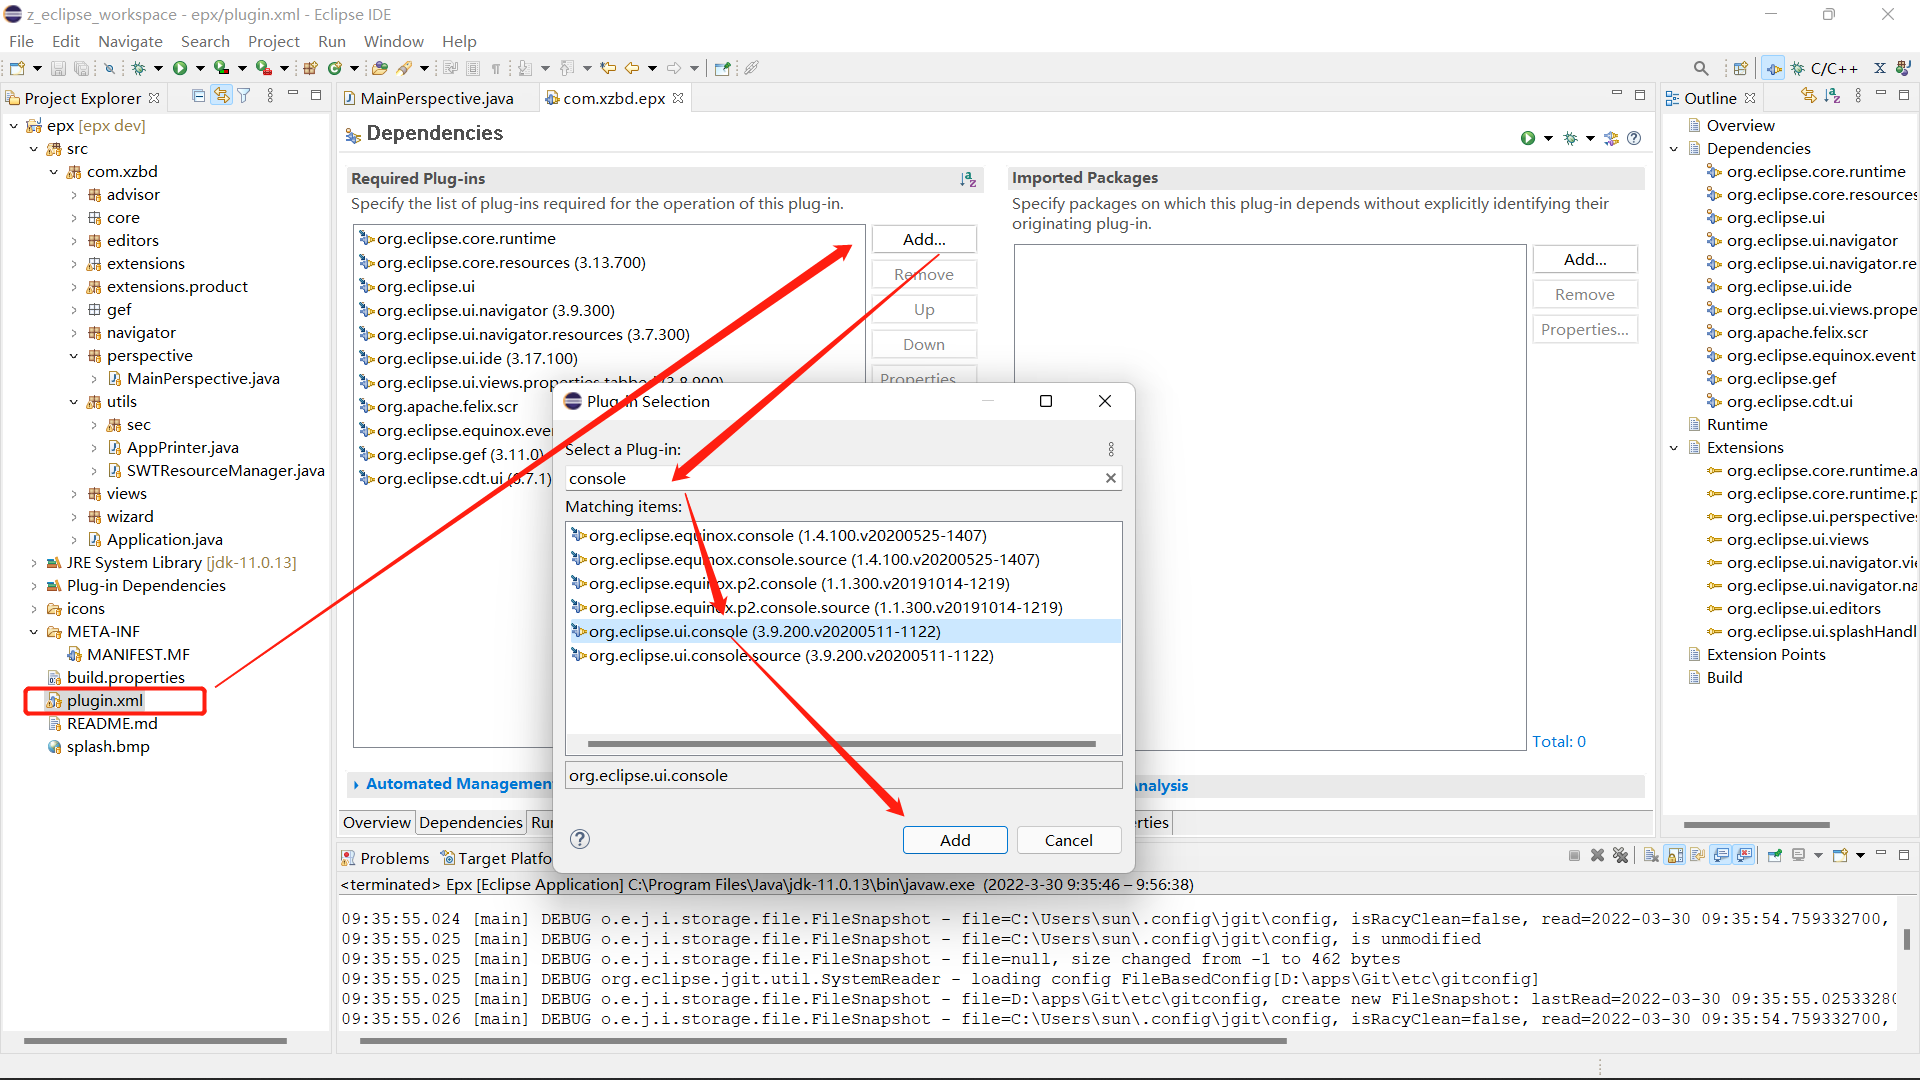Click Clear Console icon
1920x1080 pixels.
pos(1651,855)
